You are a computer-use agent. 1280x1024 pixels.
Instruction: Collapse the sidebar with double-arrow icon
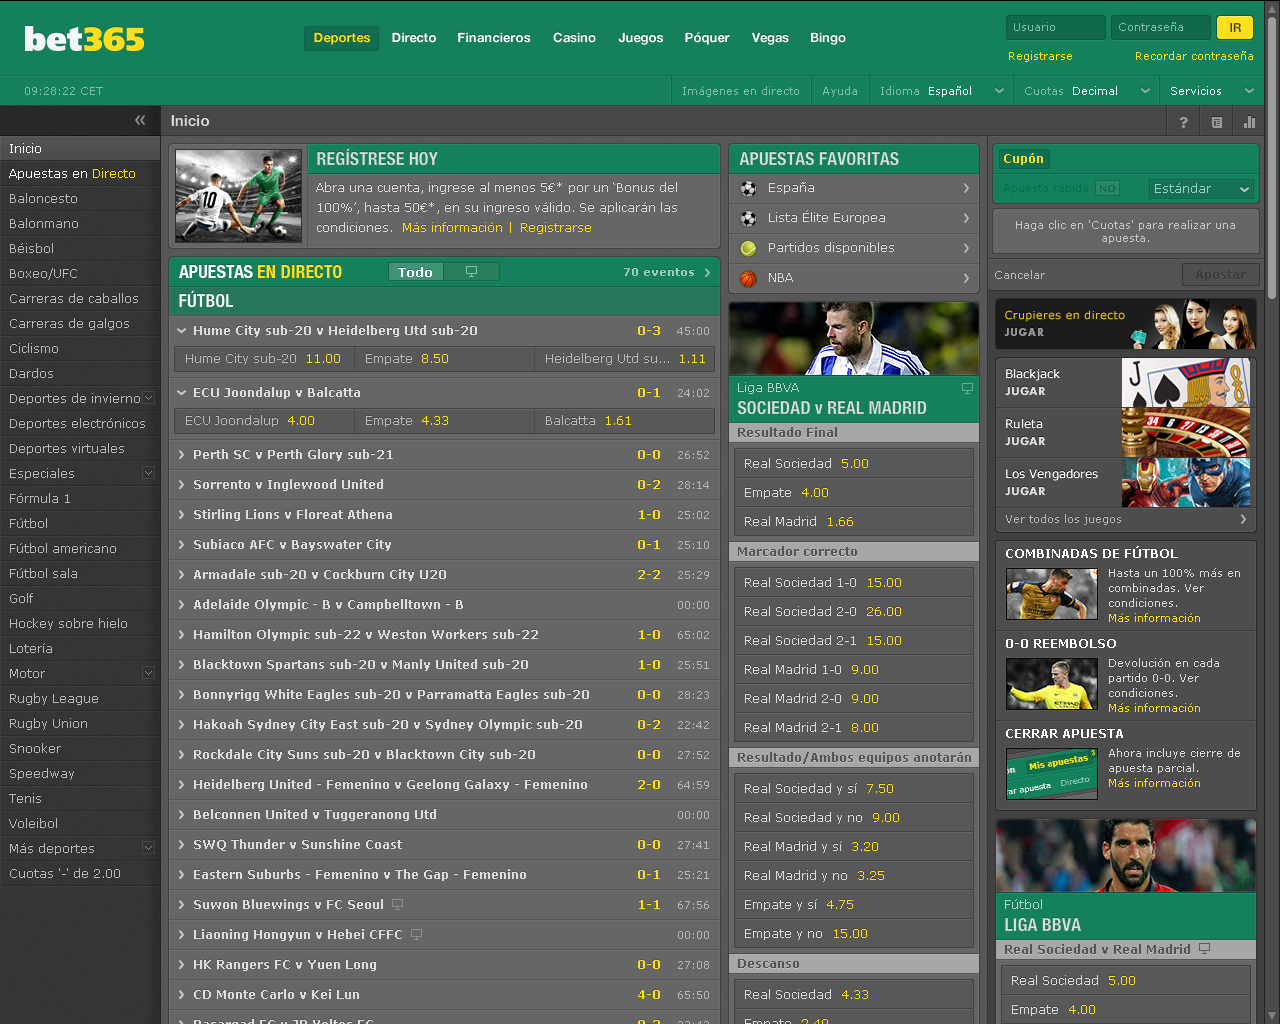coord(140,120)
